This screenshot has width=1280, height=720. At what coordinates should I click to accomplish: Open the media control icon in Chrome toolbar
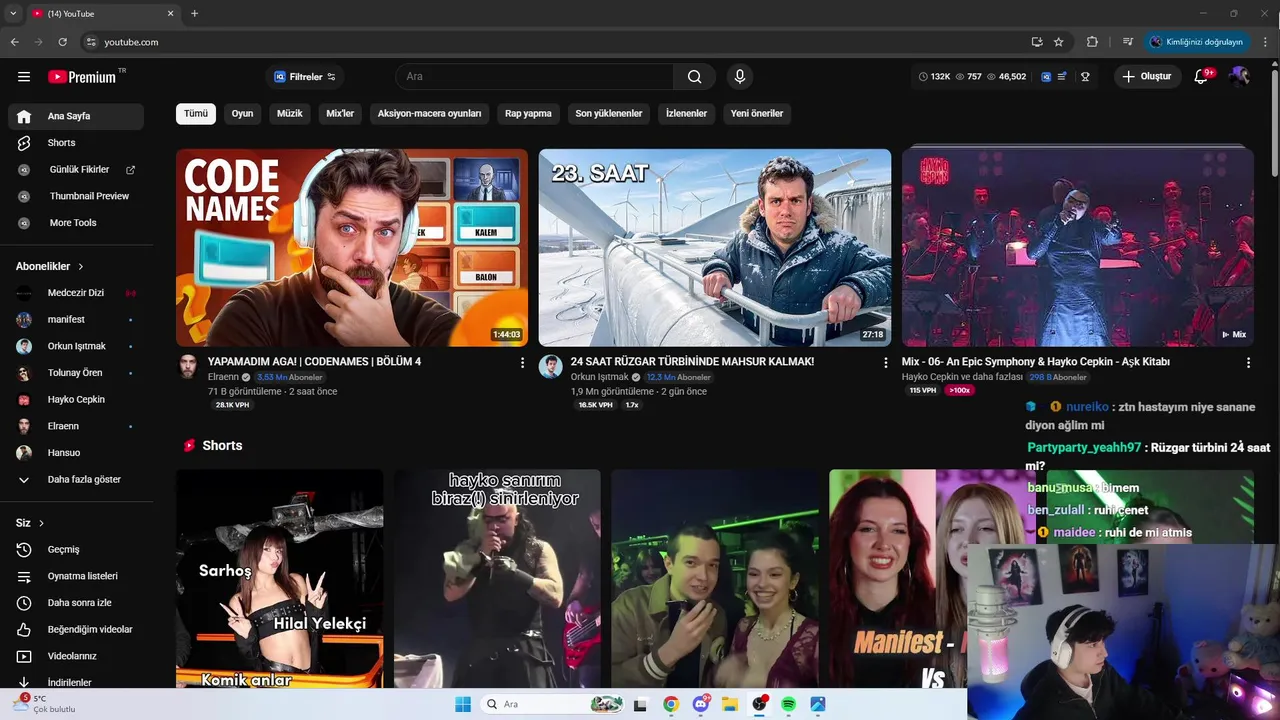[1128, 42]
